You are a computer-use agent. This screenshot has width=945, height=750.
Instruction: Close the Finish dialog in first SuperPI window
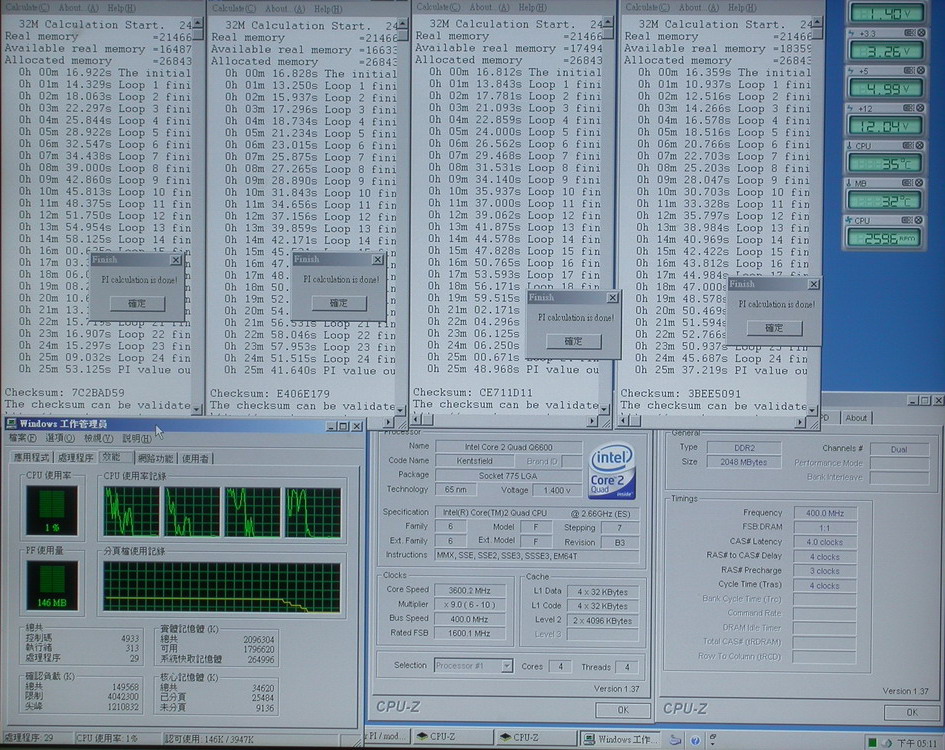tap(175, 260)
